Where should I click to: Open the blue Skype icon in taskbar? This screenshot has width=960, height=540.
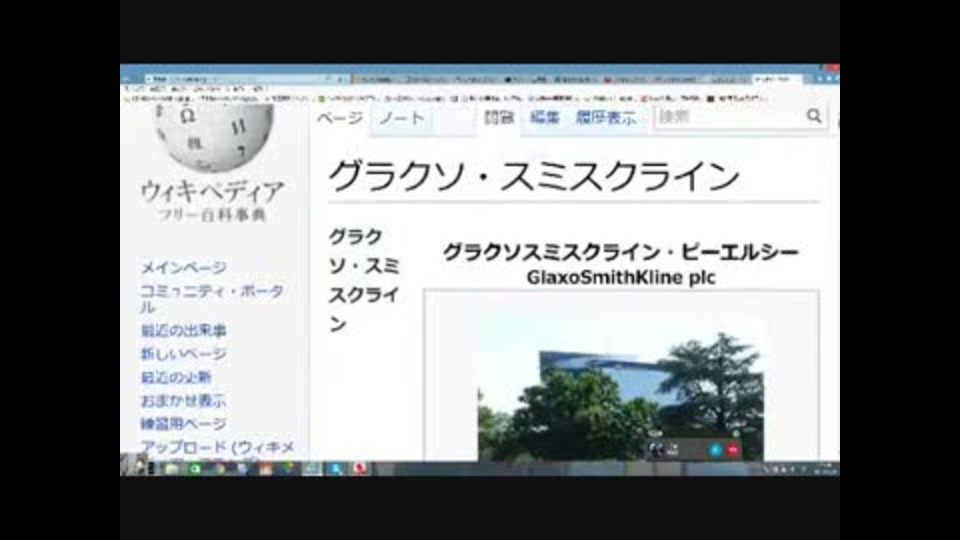336,469
